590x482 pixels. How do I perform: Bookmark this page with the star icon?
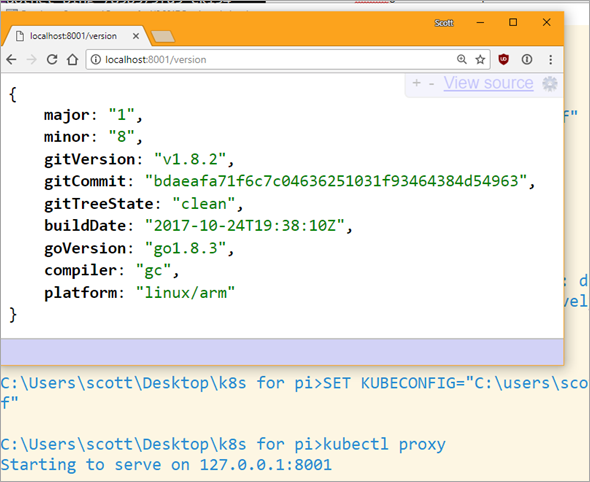tap(480, 59)
